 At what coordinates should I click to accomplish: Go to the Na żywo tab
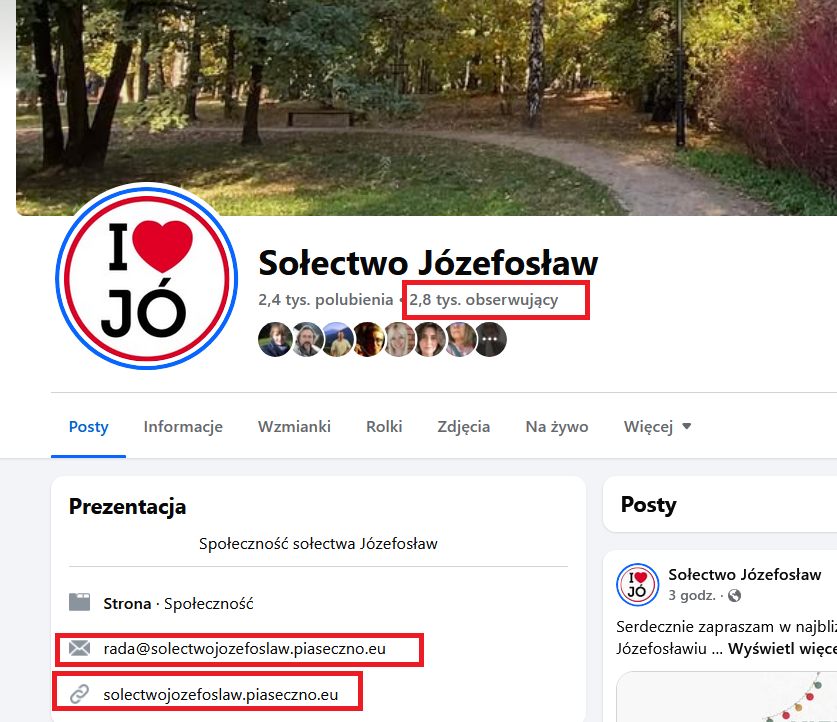point(557,426)
